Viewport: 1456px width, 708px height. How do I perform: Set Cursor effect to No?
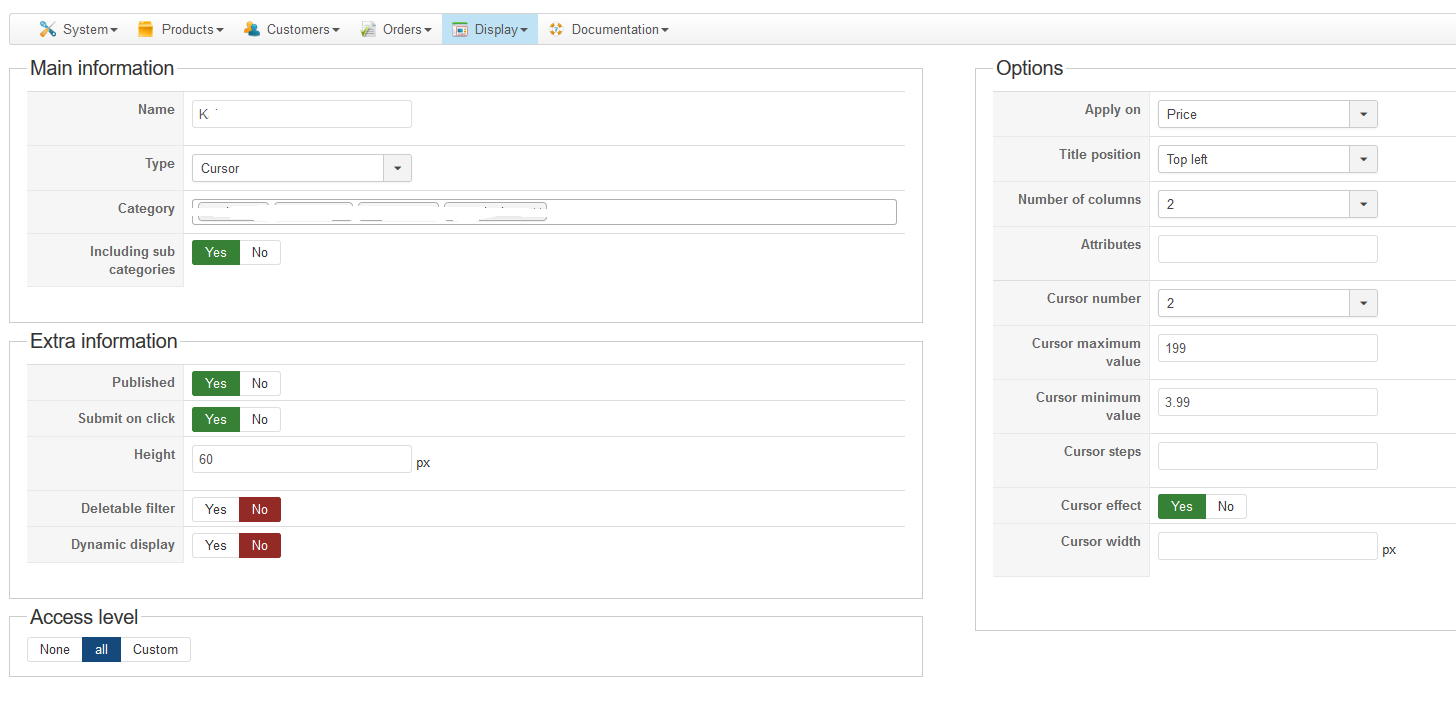(1226, 506)
